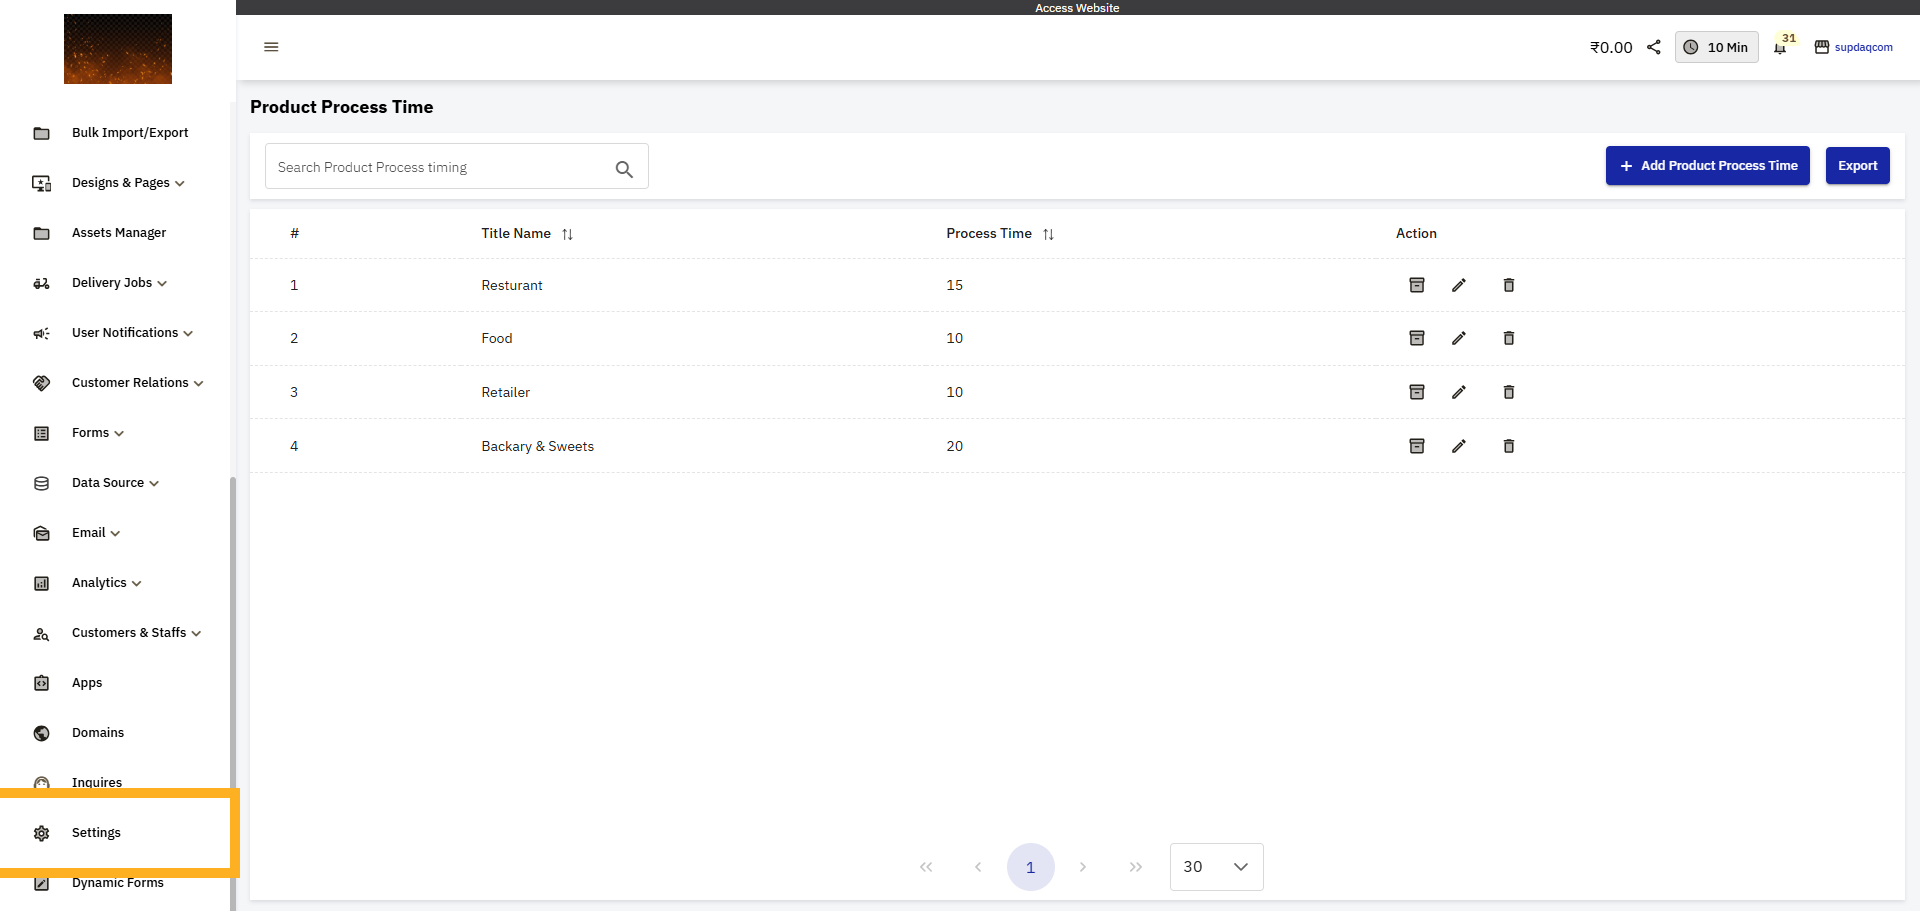Open notifications bell with 31 alerts
The image size is (1920, 911).
(x=1782, y=47)
